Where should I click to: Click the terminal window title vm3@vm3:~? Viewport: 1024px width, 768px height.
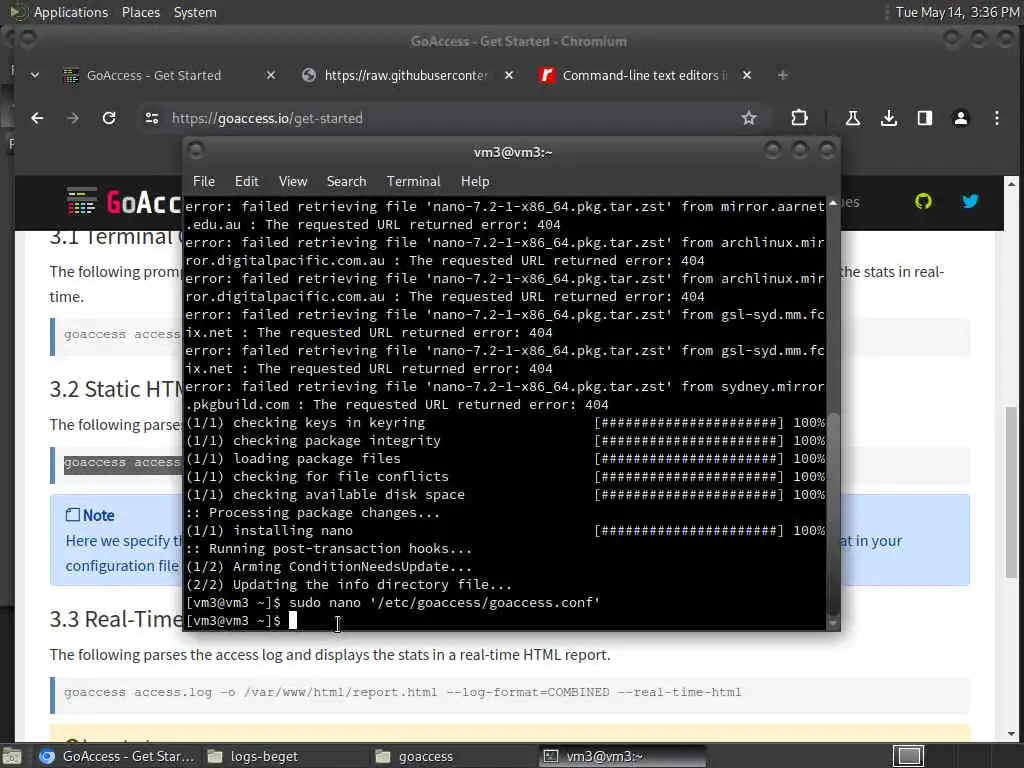coord(513,152)
